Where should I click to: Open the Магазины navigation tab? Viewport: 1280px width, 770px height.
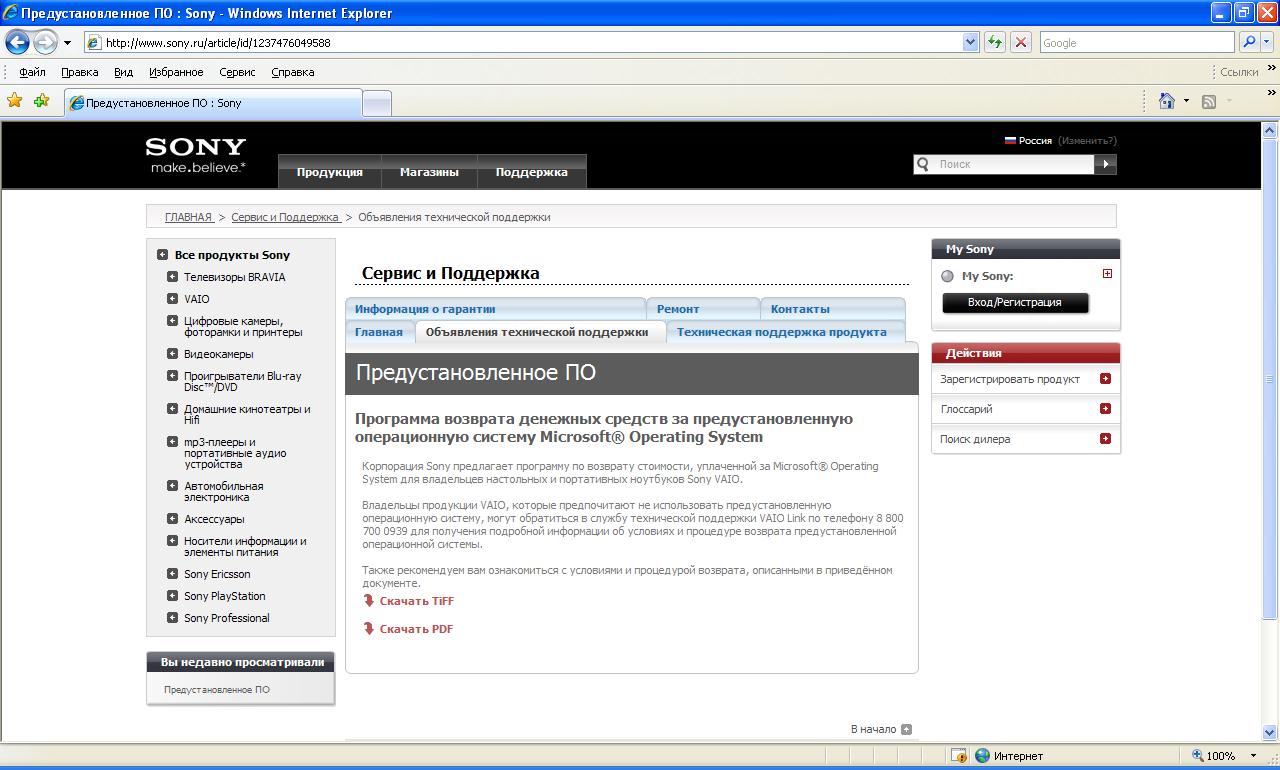[429, 172]
